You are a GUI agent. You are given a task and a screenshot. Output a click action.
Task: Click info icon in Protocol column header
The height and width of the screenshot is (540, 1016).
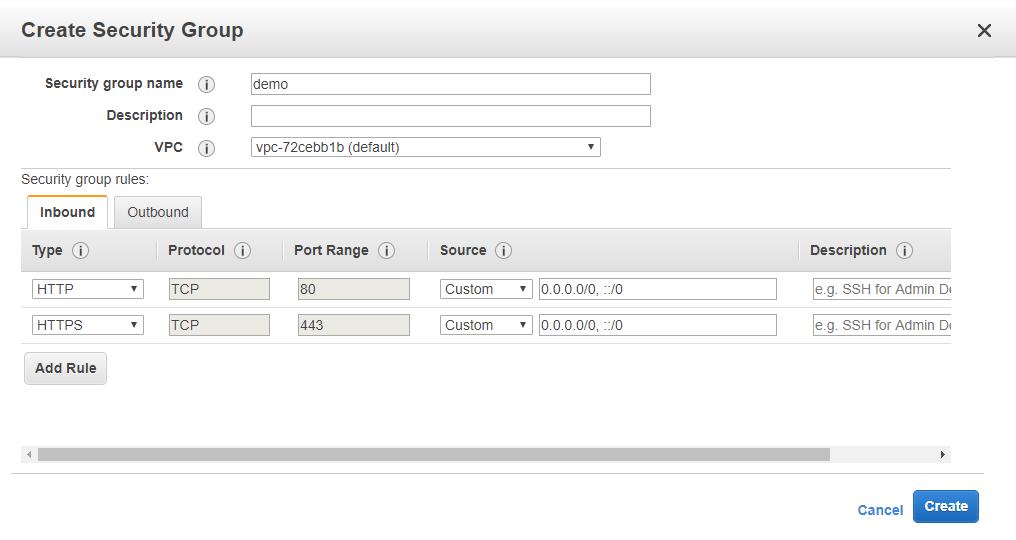tap(242, 251)
